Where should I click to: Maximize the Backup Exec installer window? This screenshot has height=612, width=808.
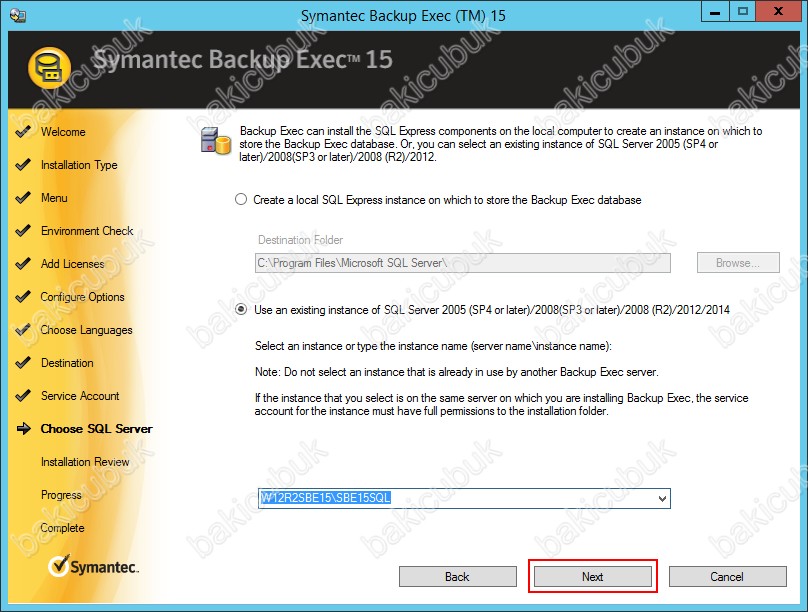tap(743, 11)
